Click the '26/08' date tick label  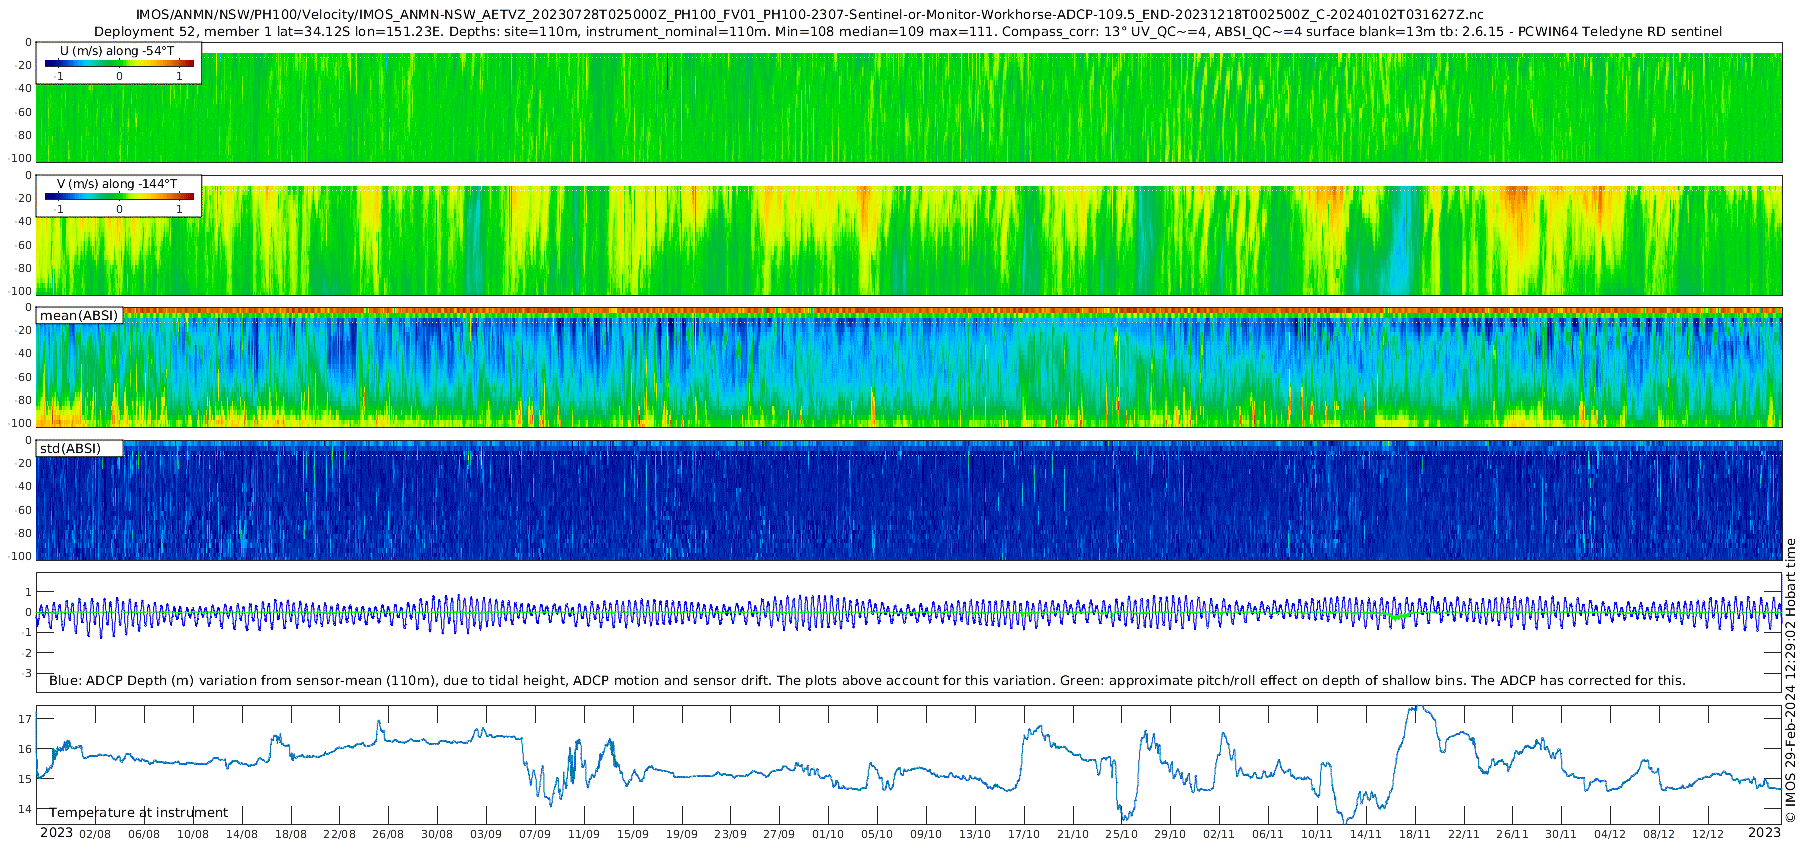click(x=388, y=834)
